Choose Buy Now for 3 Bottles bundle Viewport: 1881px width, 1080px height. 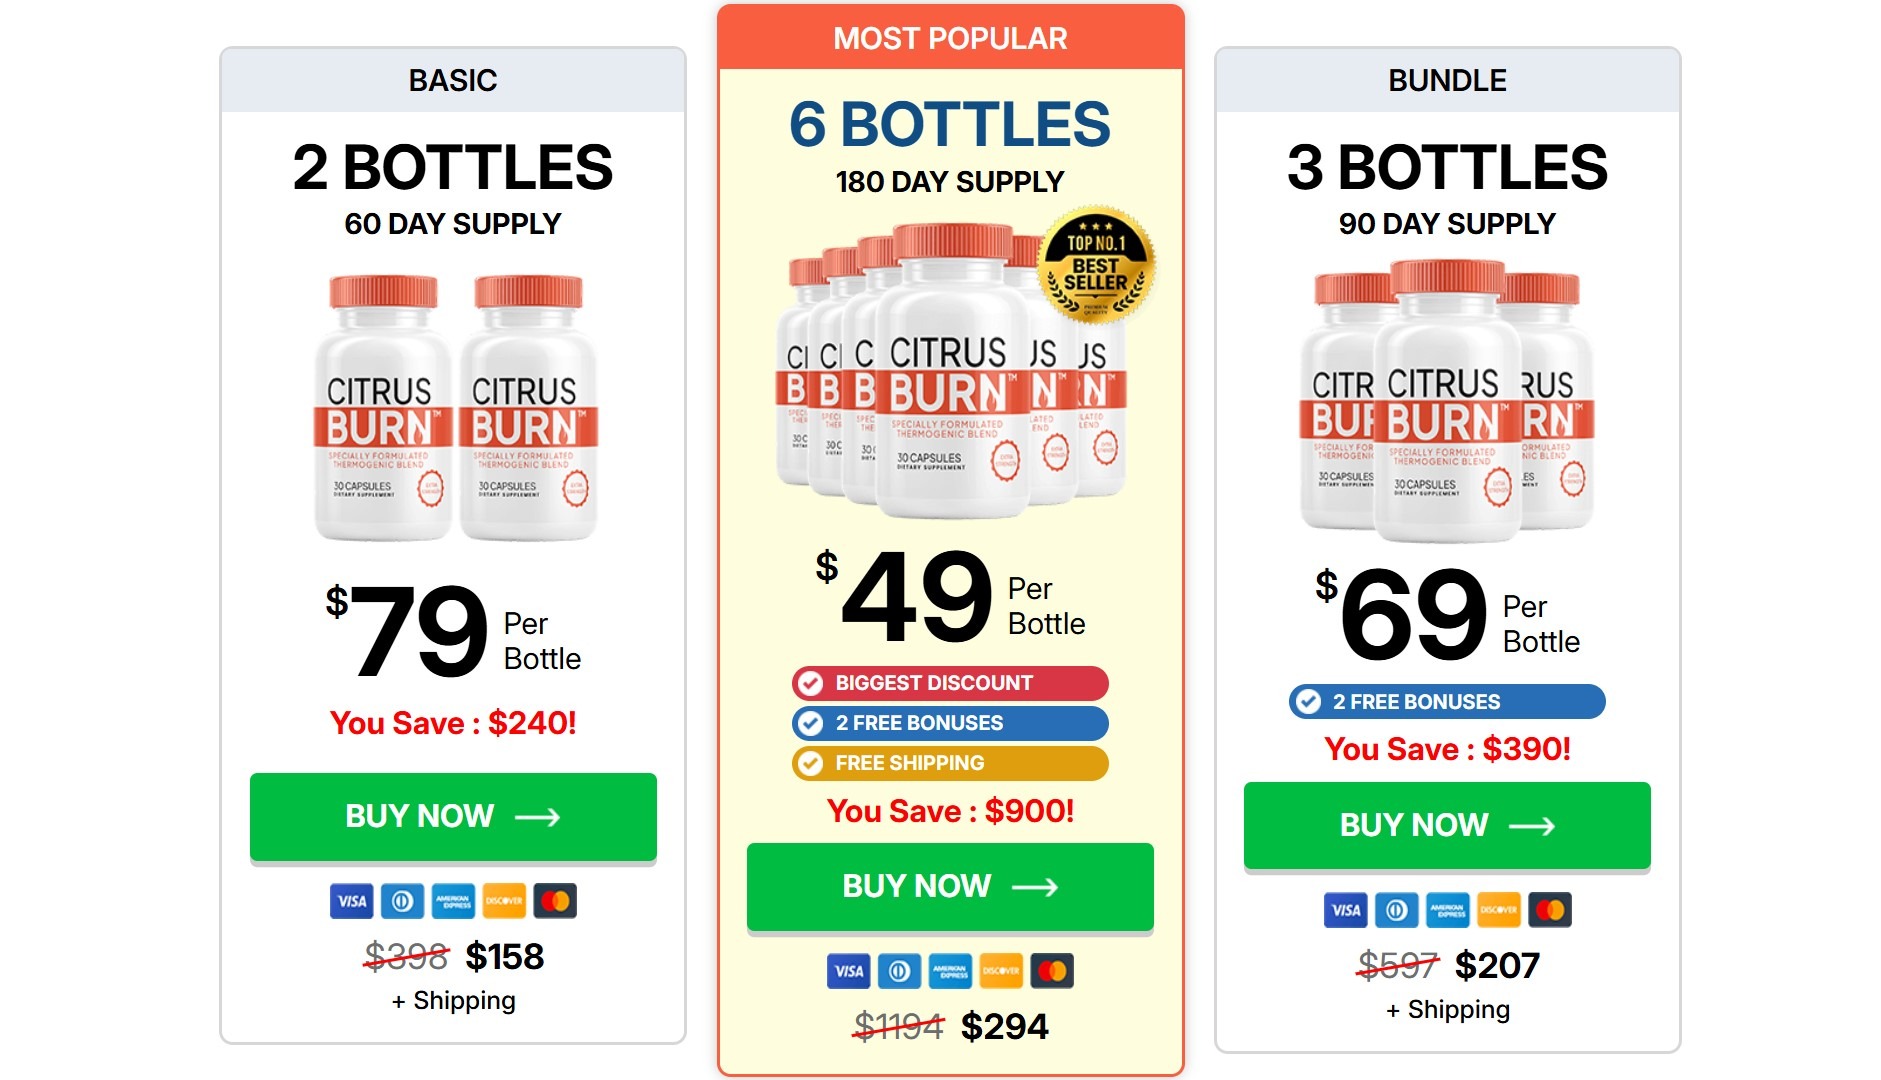point(1447,825)
